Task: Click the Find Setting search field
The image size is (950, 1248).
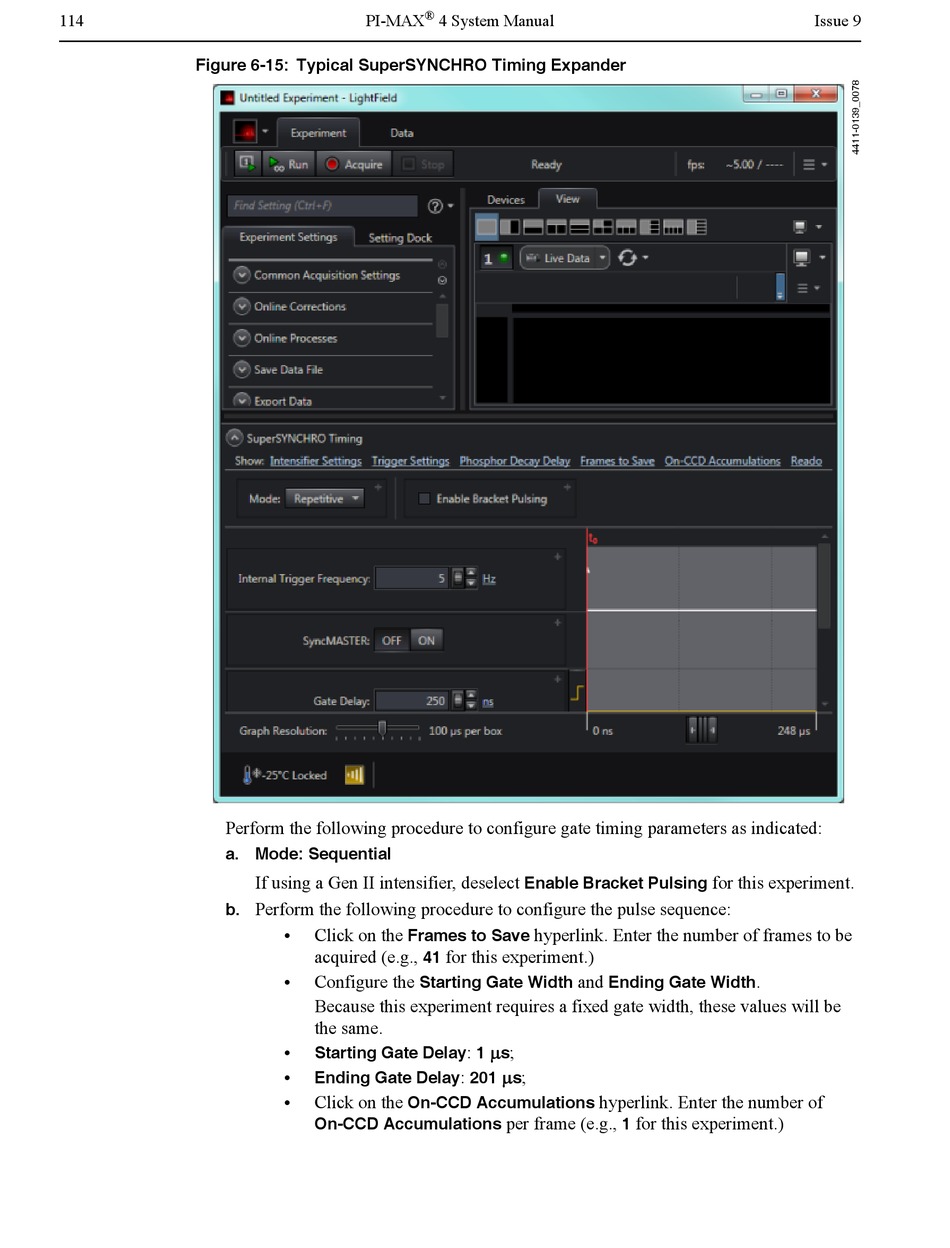Action: point(322,206)
